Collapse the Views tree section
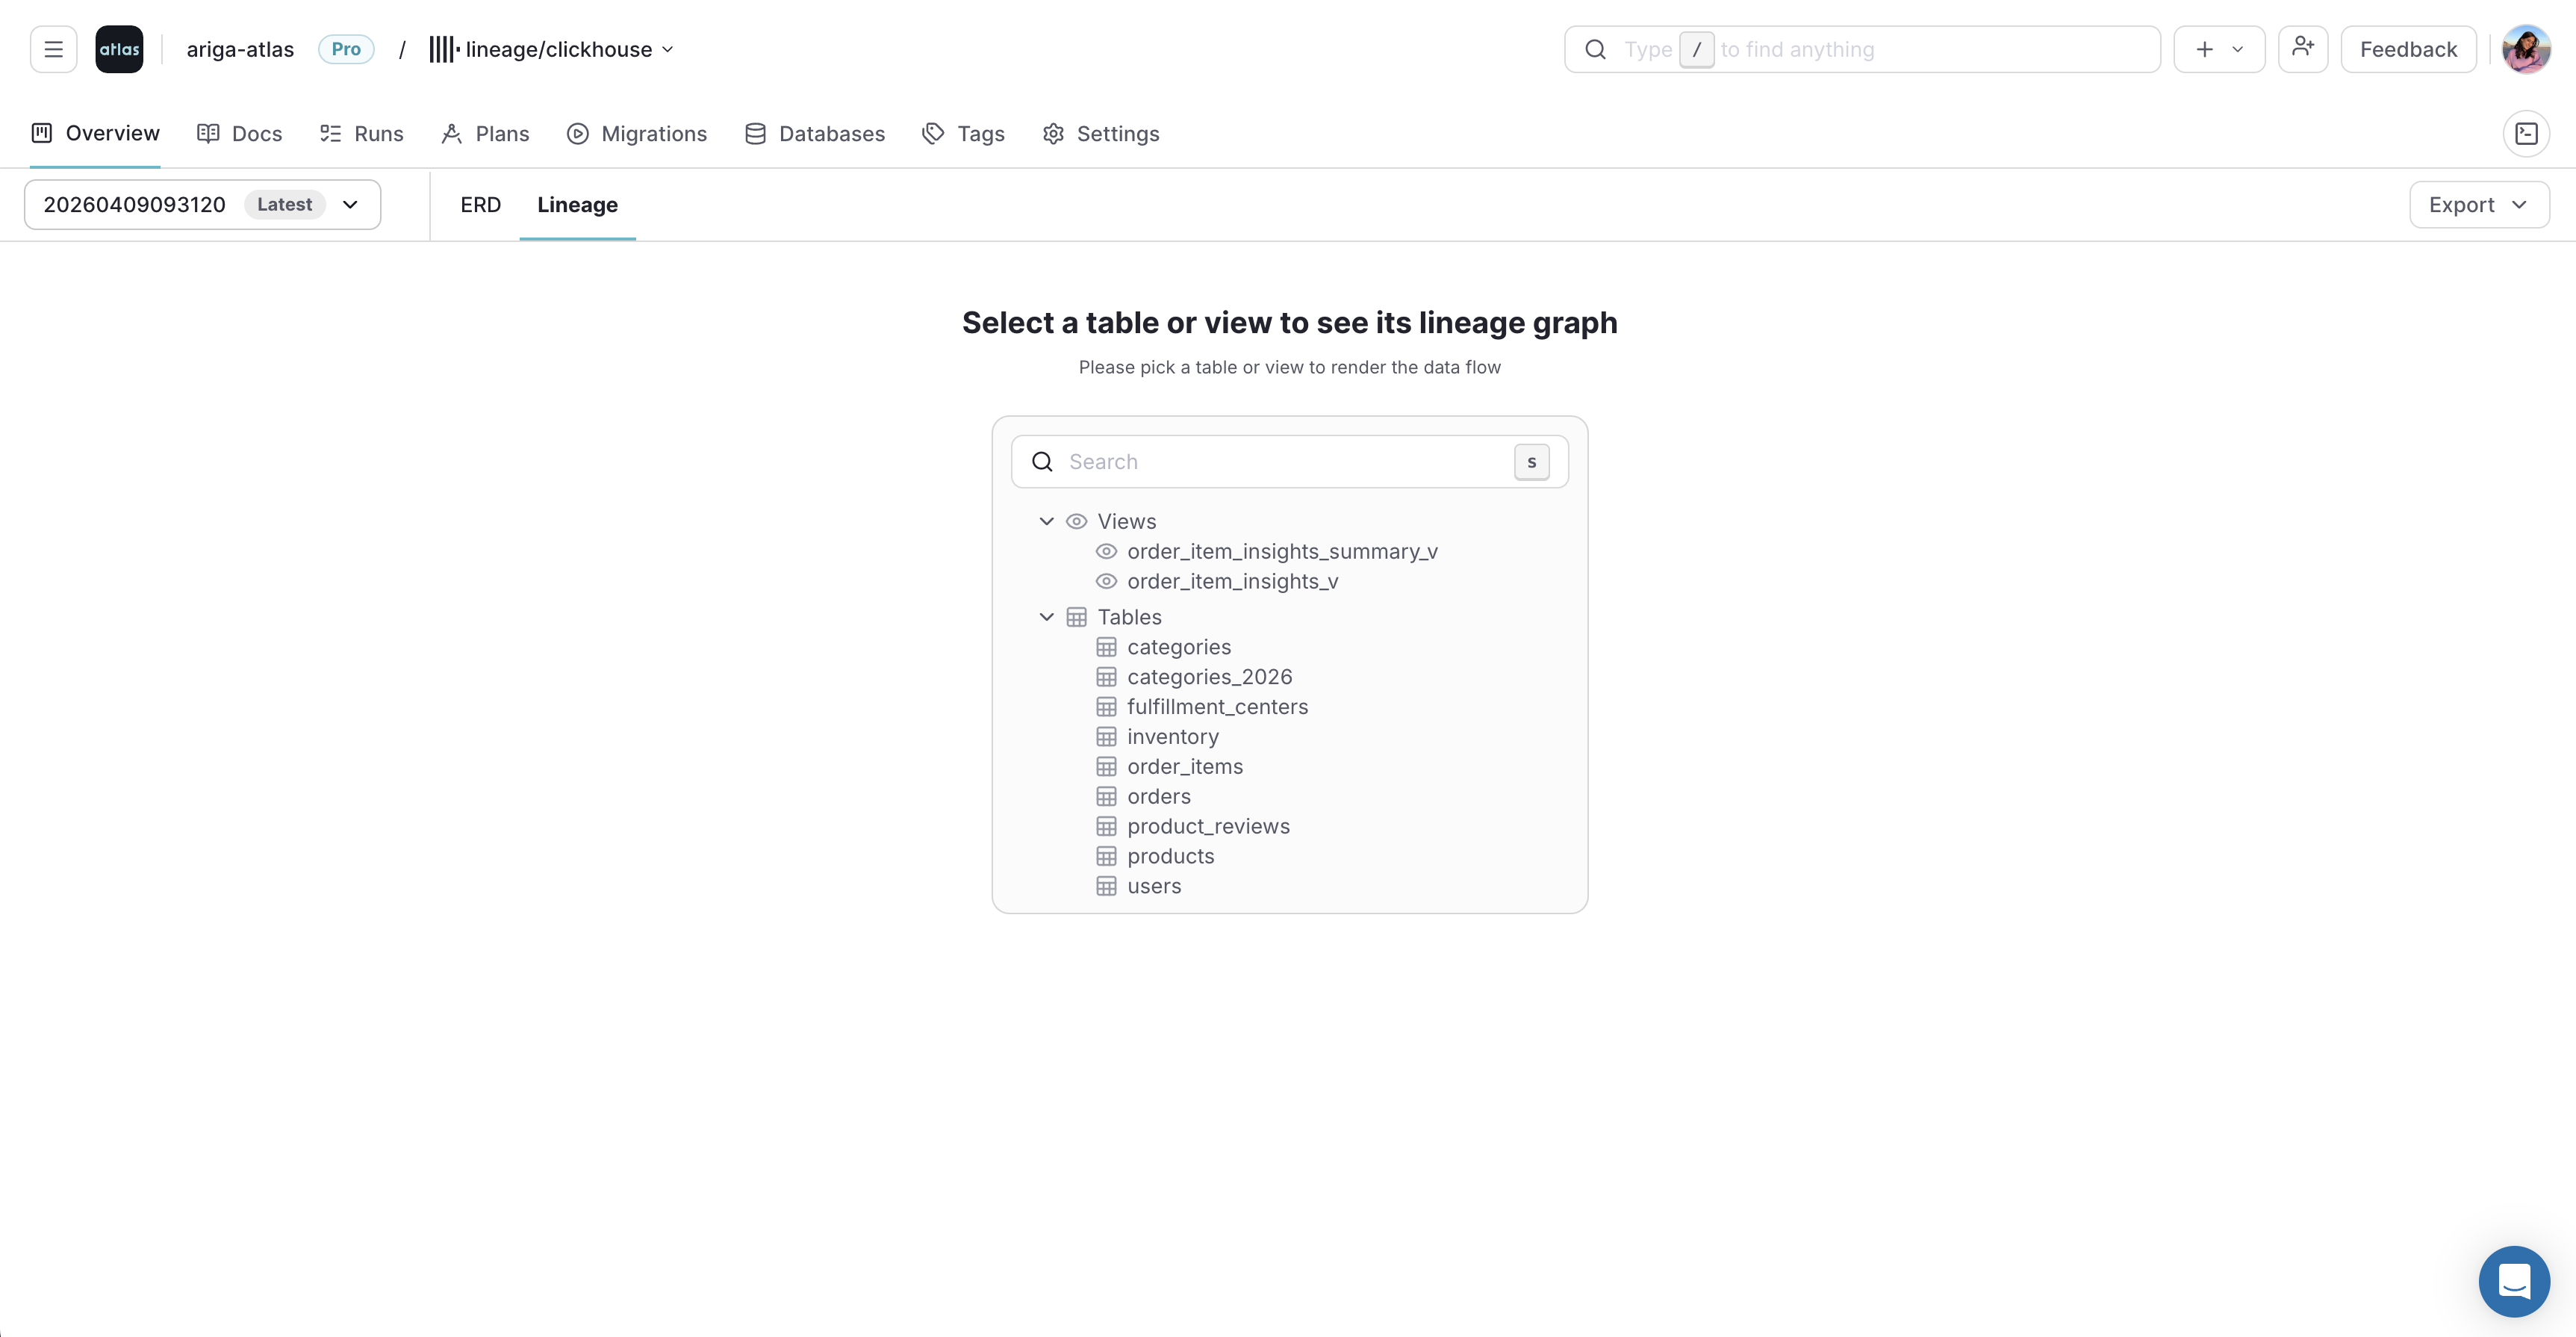Image resolution: width=2576 pixels, height=1337 pixels. [1046, 521]
